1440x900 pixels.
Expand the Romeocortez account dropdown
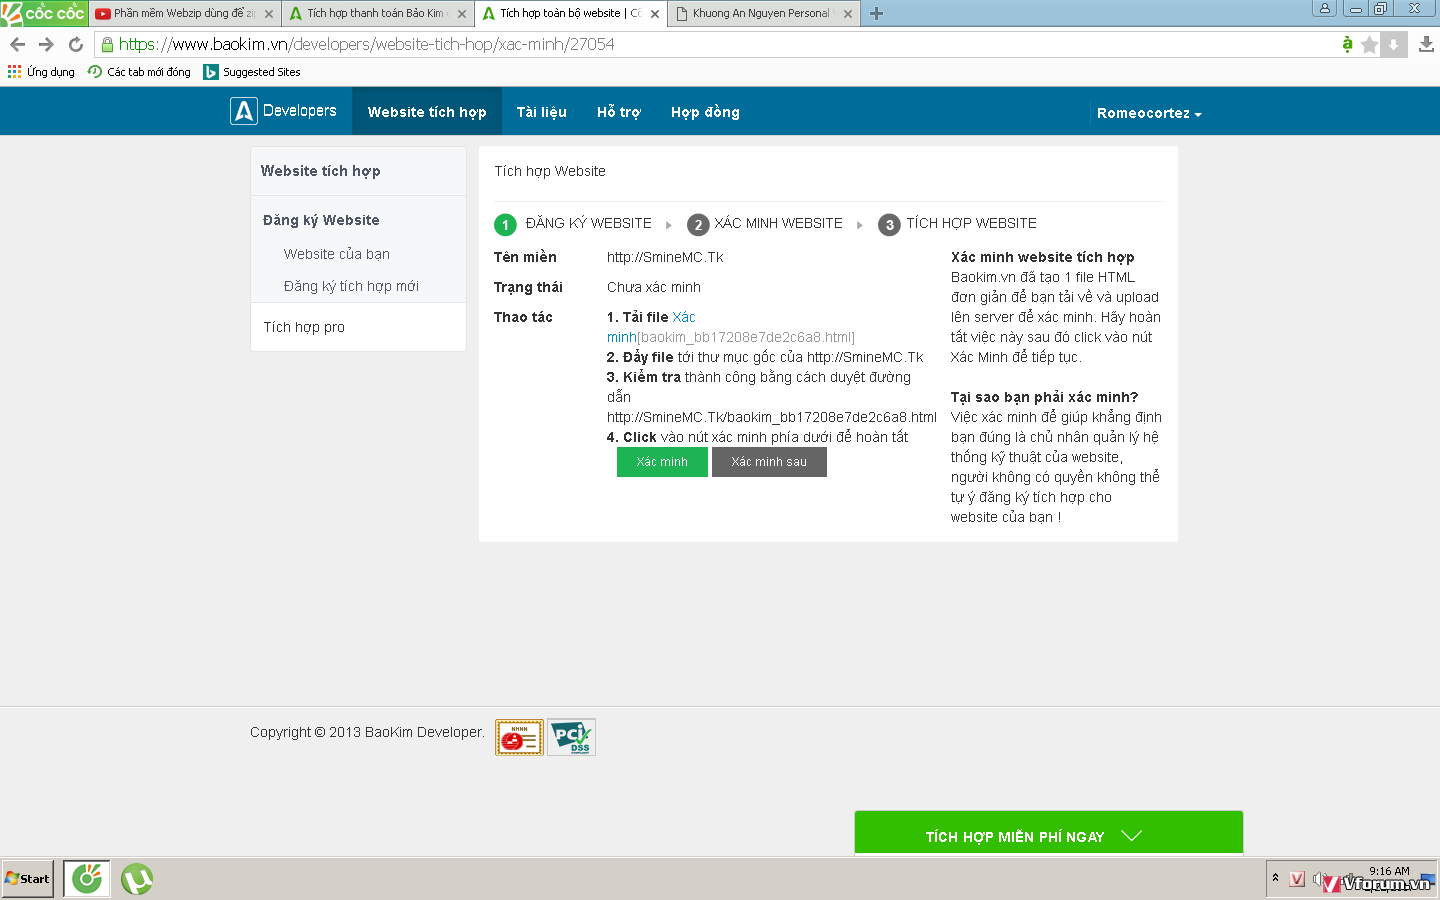point(1149,113)
